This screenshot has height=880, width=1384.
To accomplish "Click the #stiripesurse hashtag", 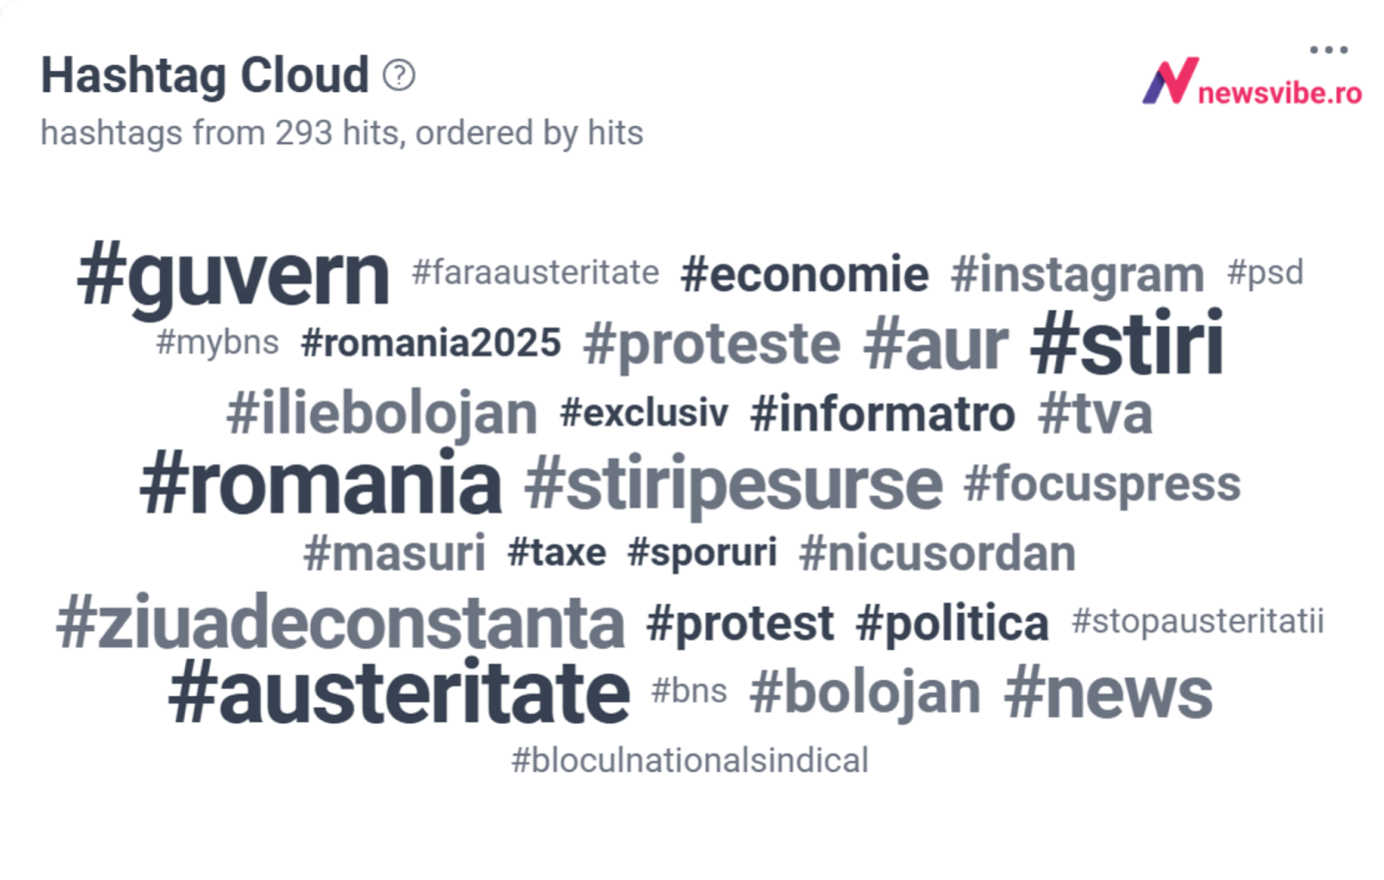I will click(x=733, y=484).
